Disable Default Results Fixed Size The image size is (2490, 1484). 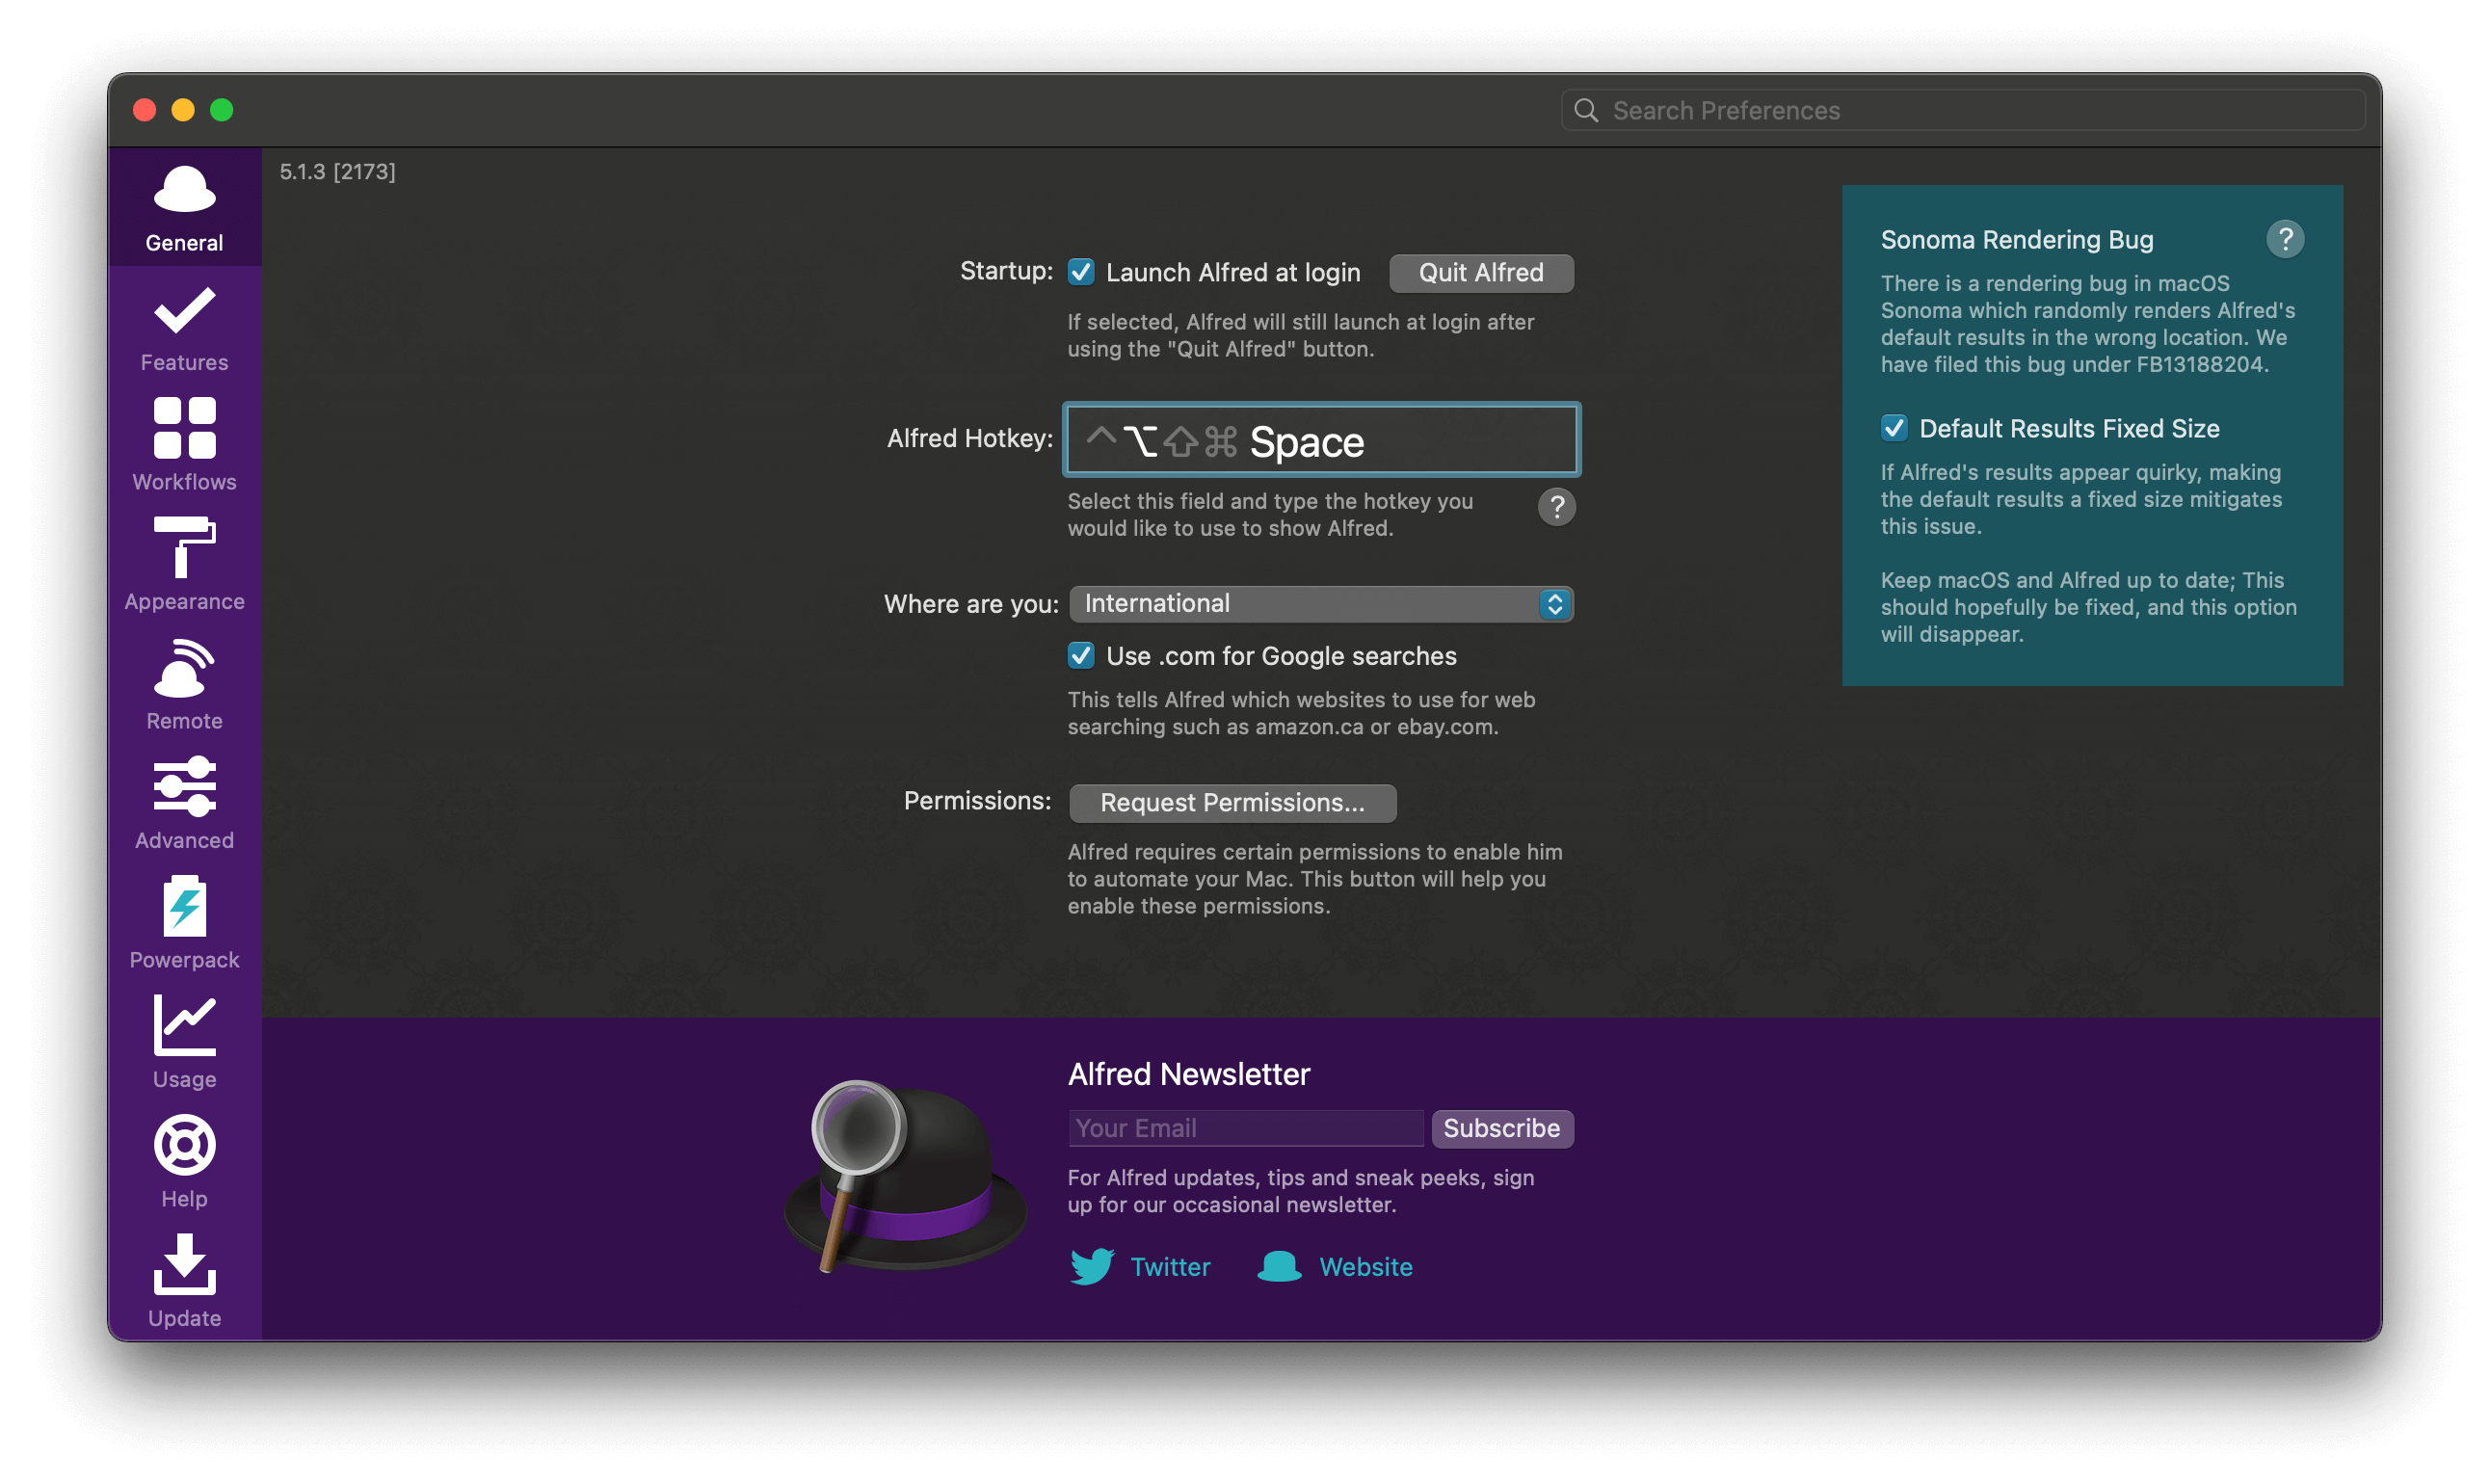click(x=1894, y=428)
